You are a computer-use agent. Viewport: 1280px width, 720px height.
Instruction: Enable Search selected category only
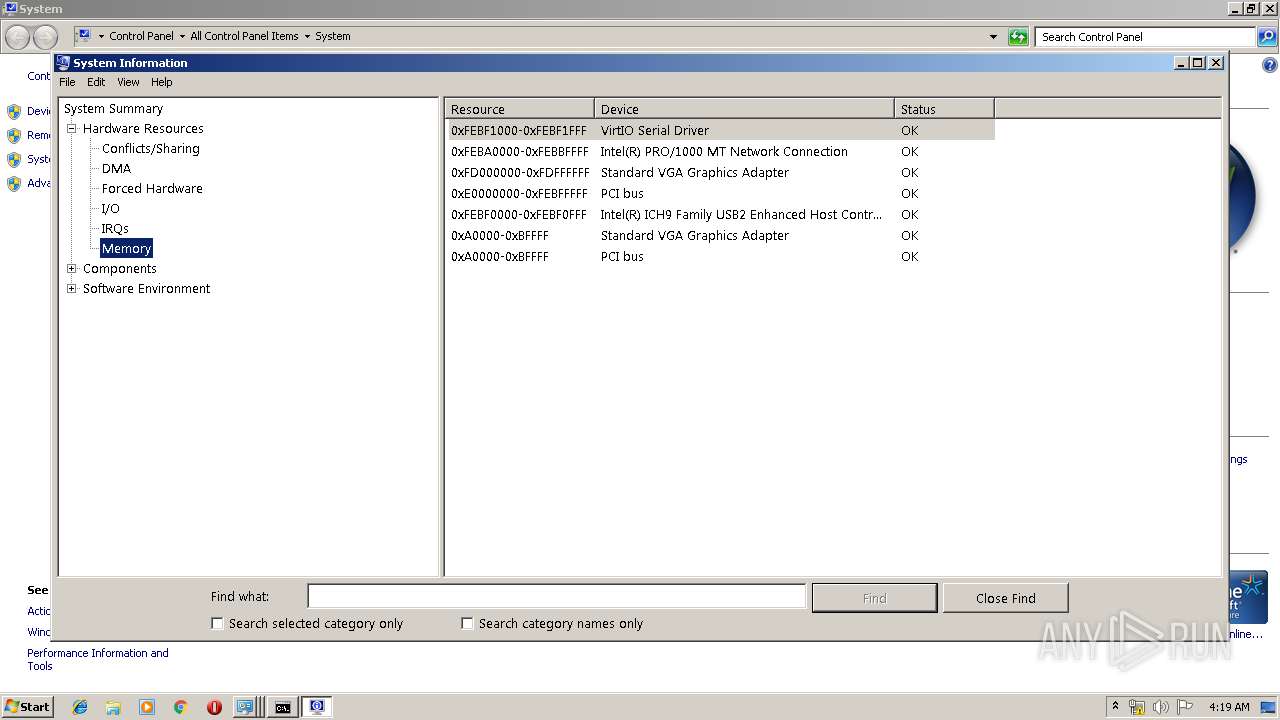(217, 623)
